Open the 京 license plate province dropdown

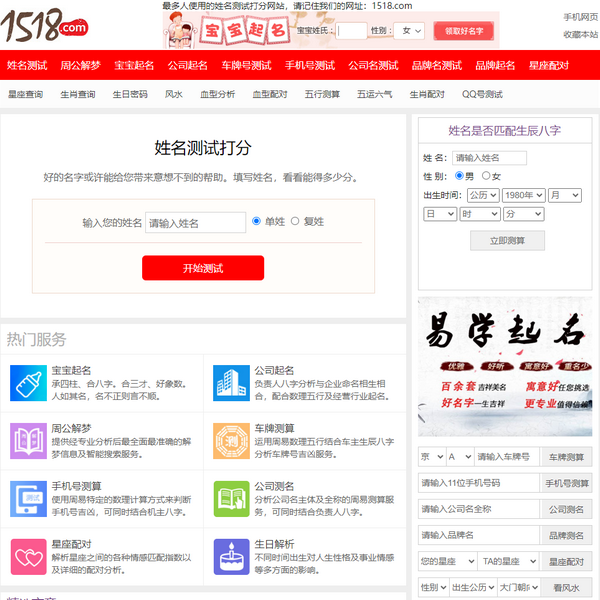(x=431, y=457)
